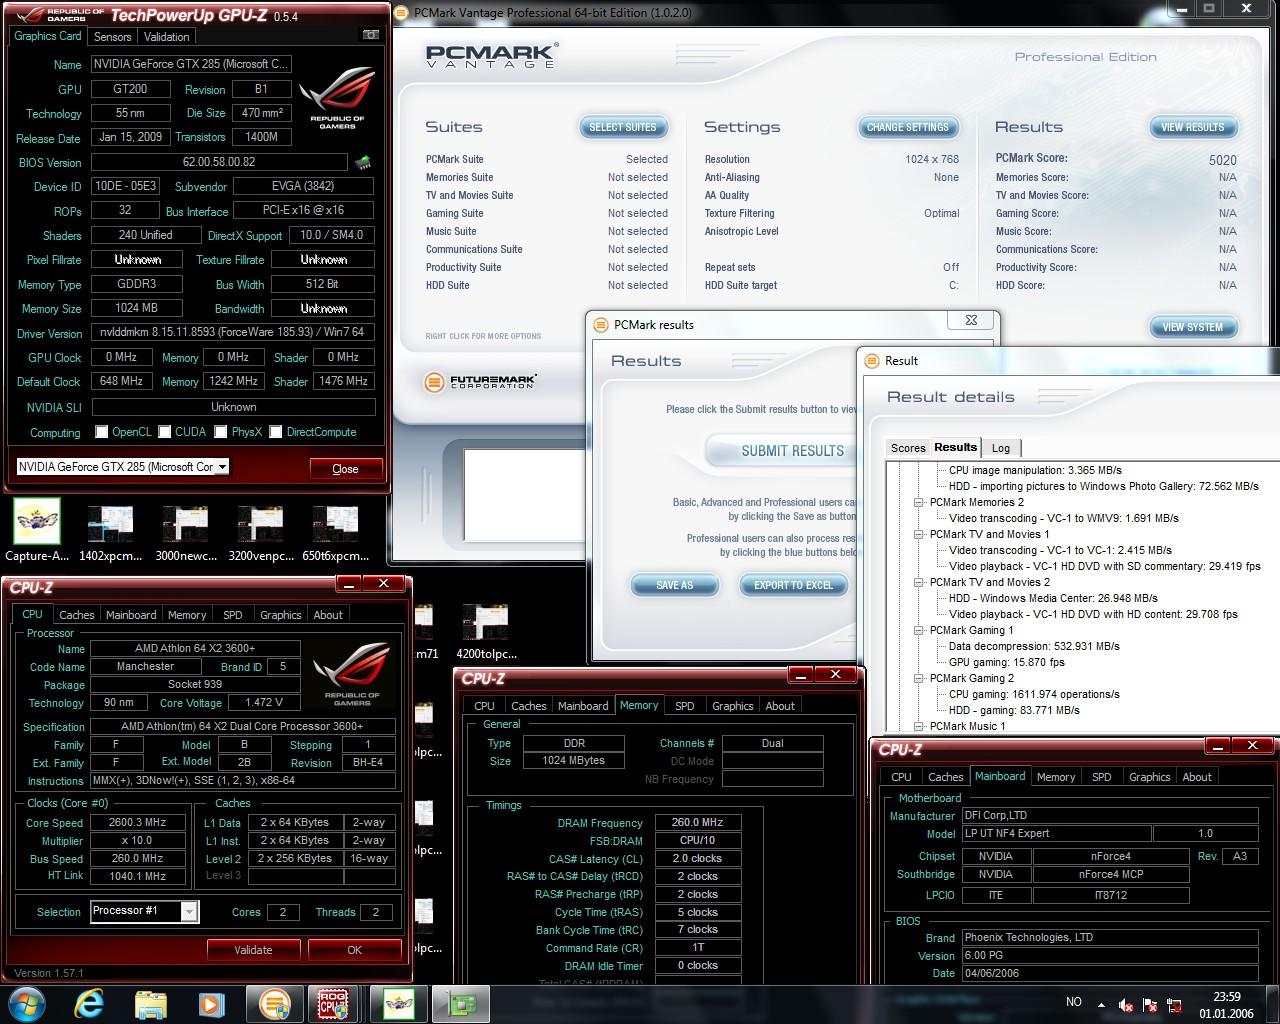Select the 3000newc... desktop thumbnail icon
This screenshot has width=1280, height=1024.
click(185, 532)
